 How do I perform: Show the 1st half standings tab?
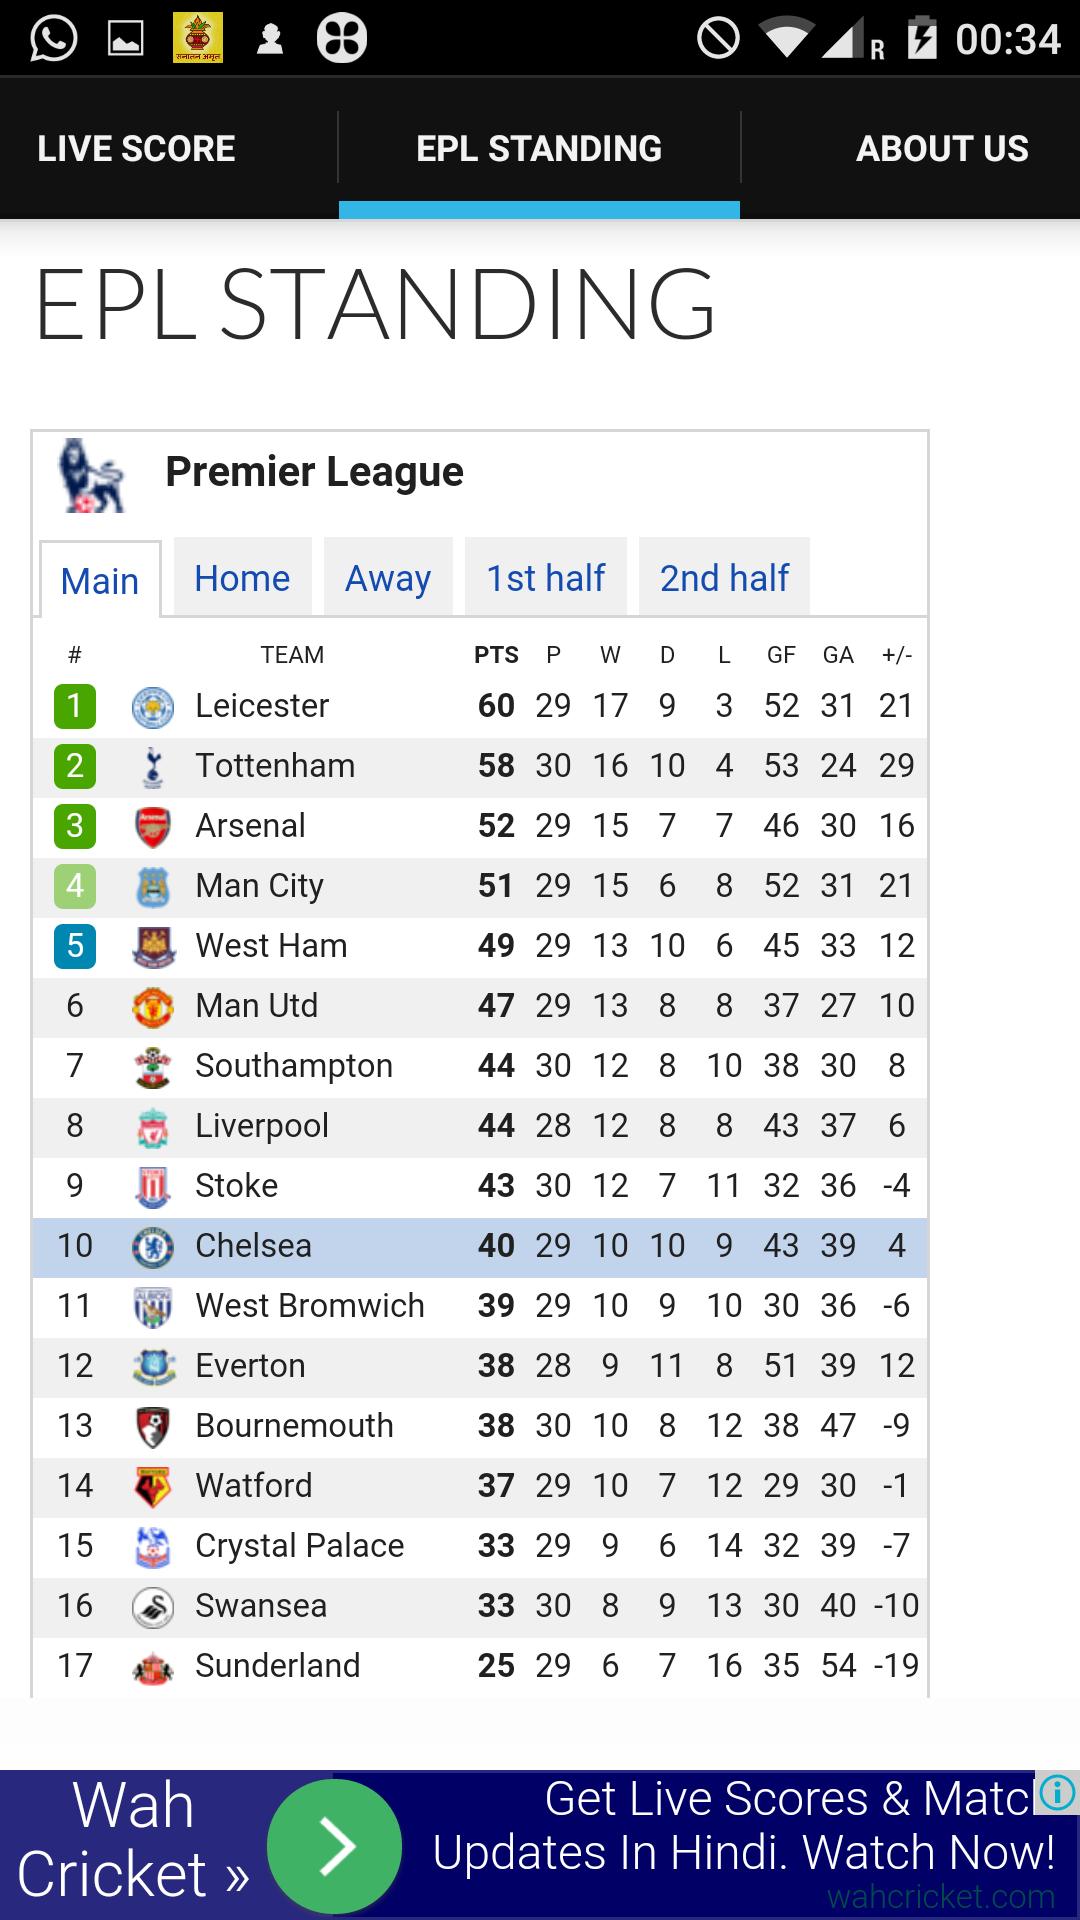[x=545, y=578]
